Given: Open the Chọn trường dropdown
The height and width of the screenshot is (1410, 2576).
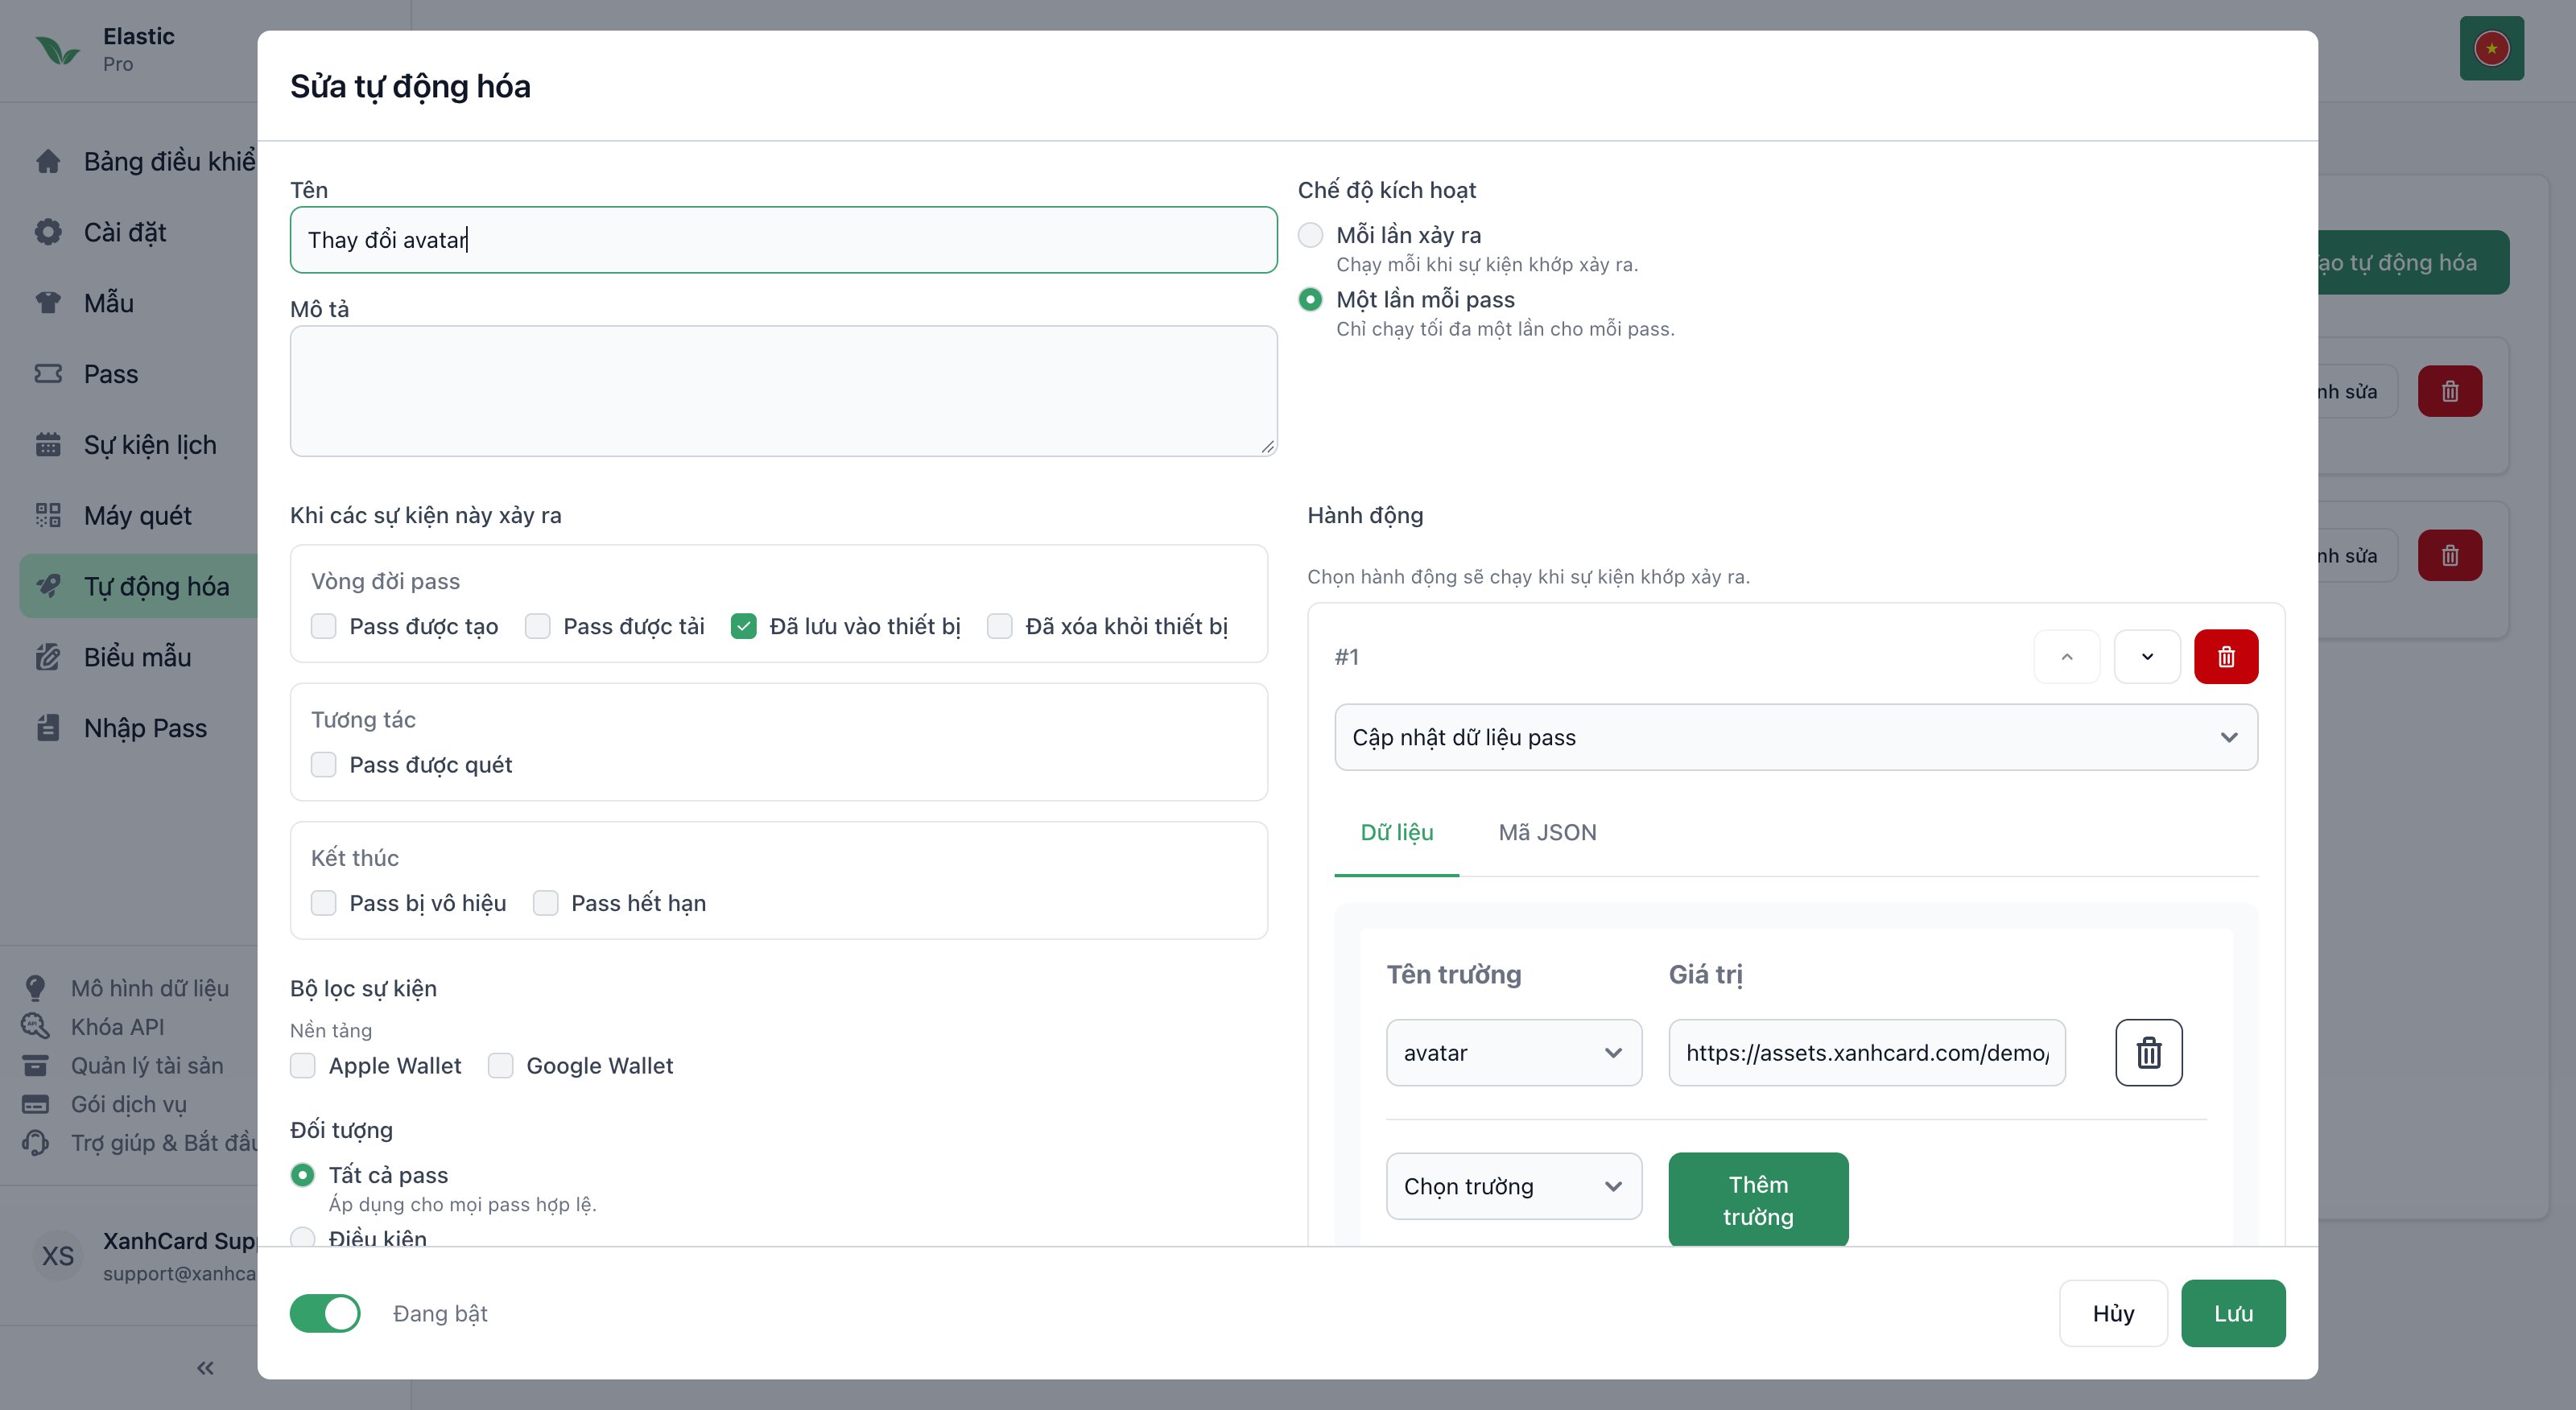Looking at the screenshot, I should tap(1514, 1186).
